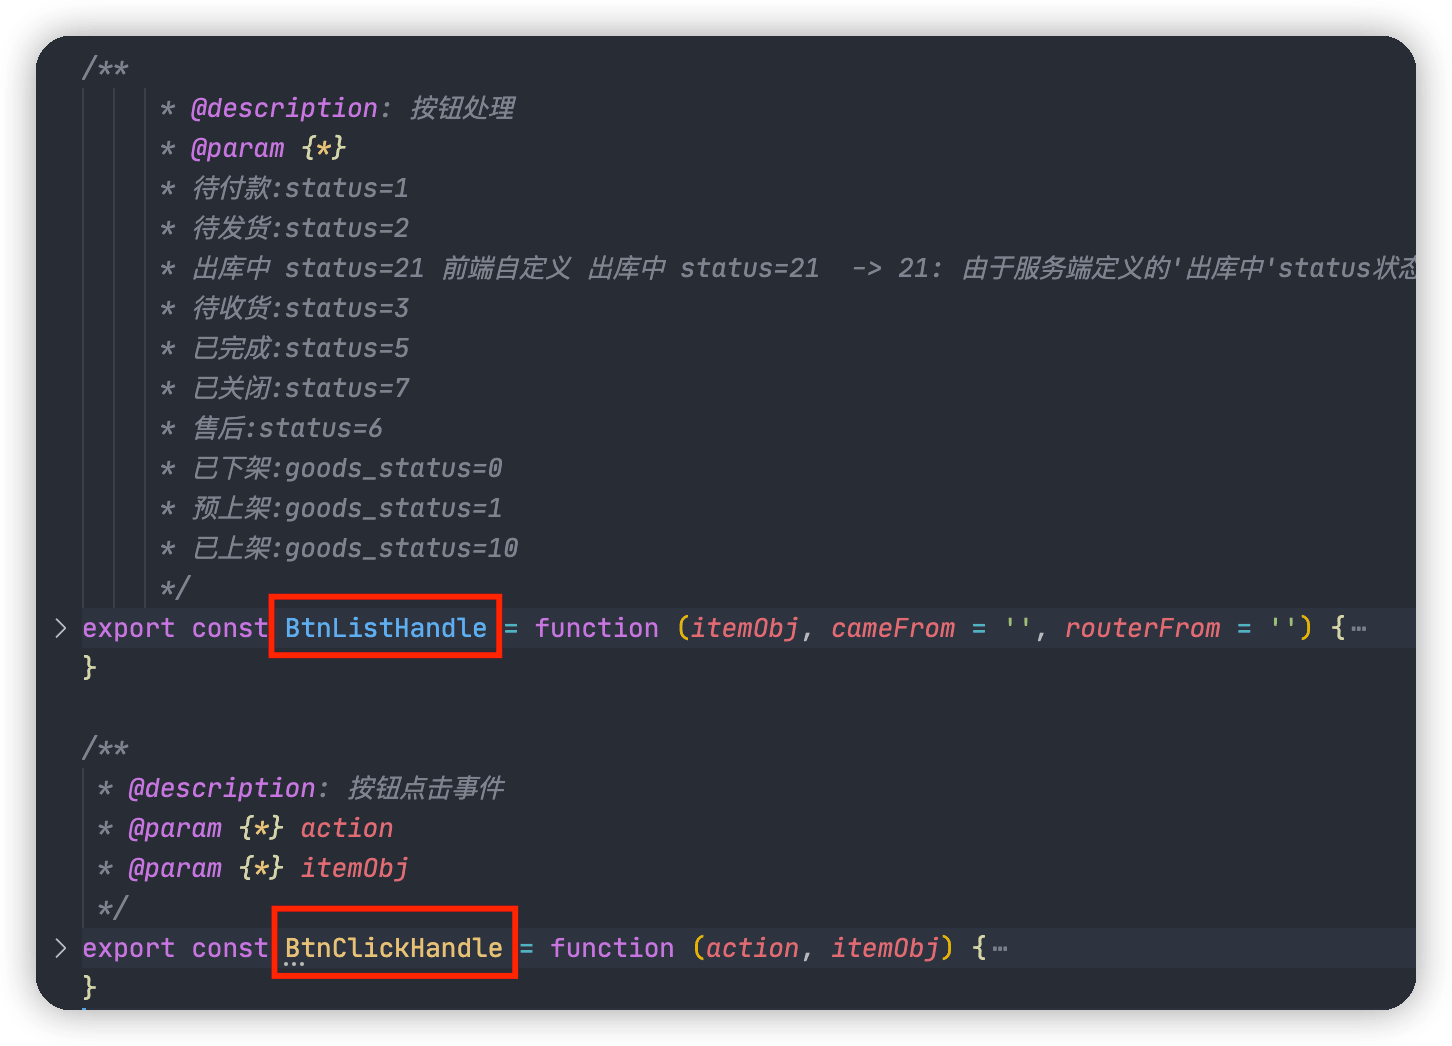Unfold ellipsis after BtnClickHandle opening brace

999,949
